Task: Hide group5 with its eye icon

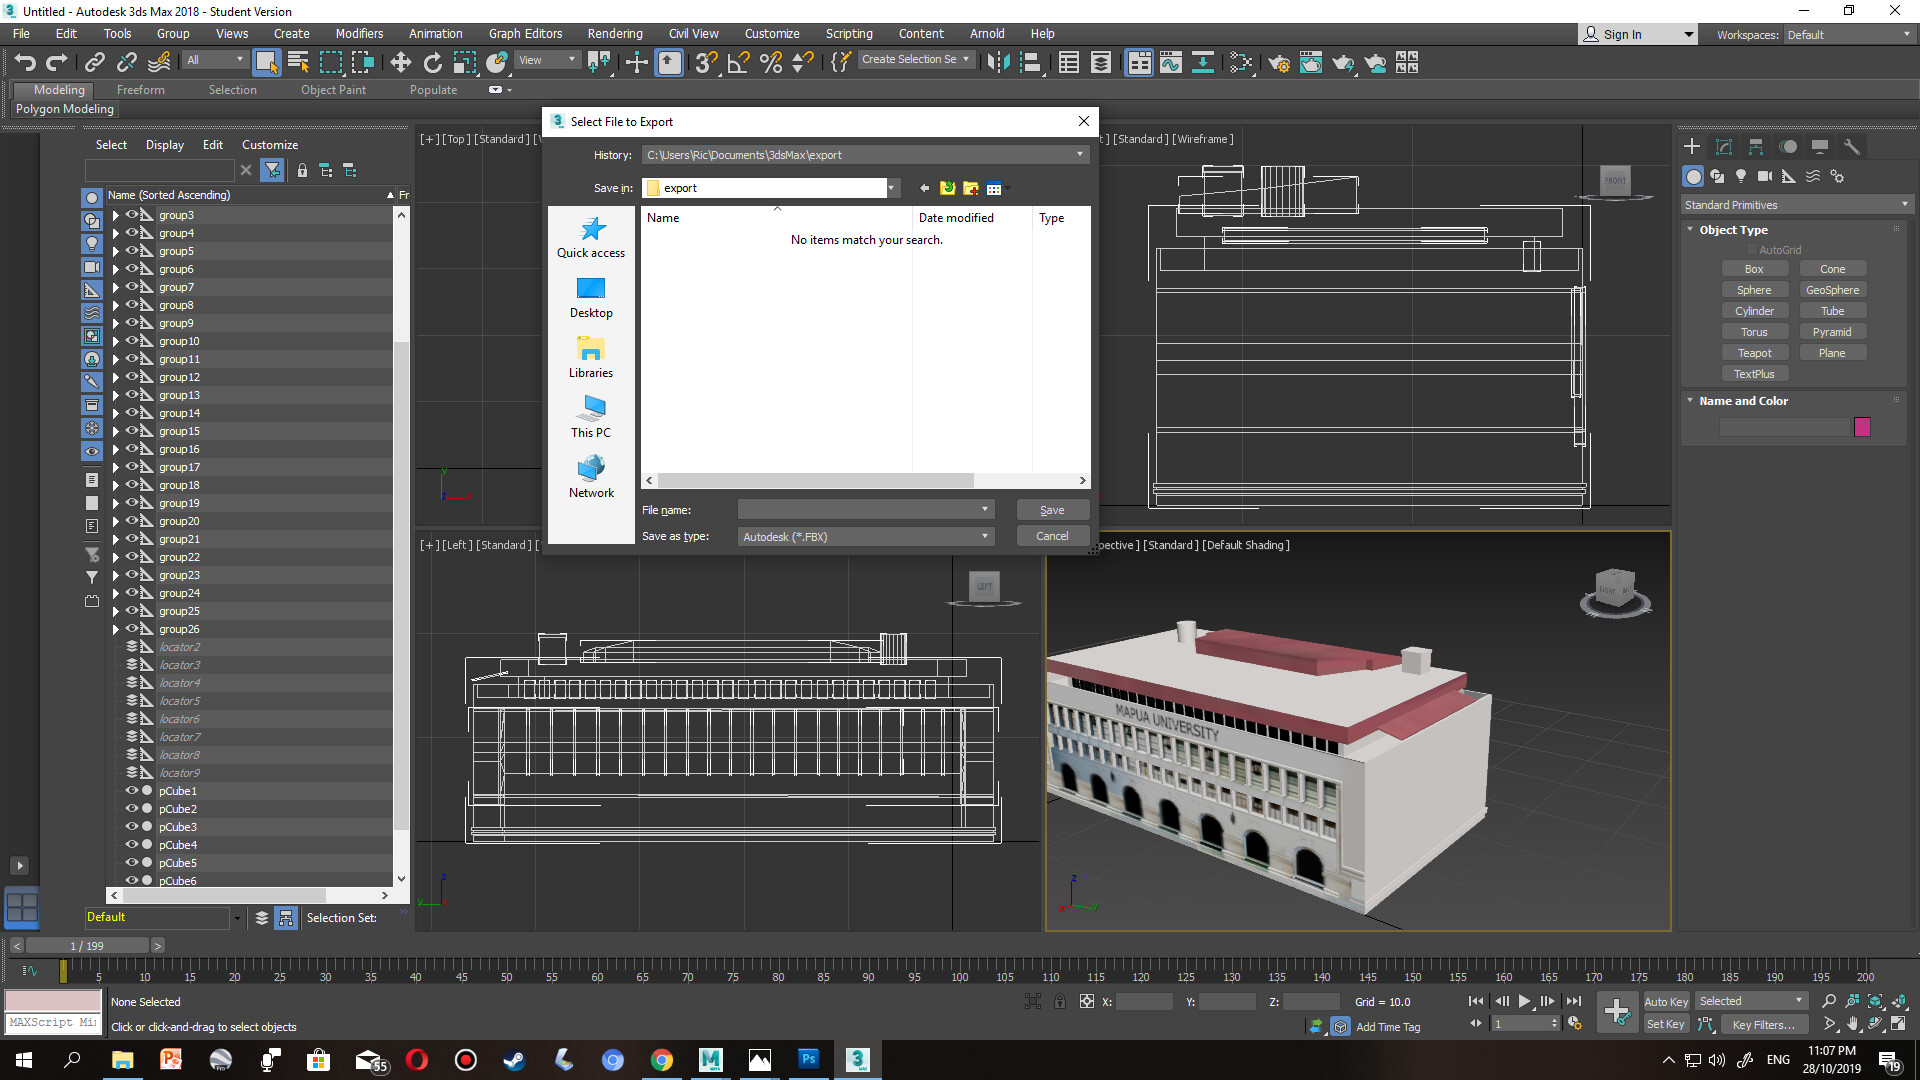Action: point(131,251)
